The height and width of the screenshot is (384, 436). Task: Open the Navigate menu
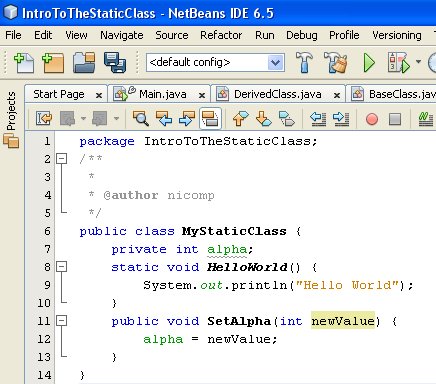(x=122, y=35)
